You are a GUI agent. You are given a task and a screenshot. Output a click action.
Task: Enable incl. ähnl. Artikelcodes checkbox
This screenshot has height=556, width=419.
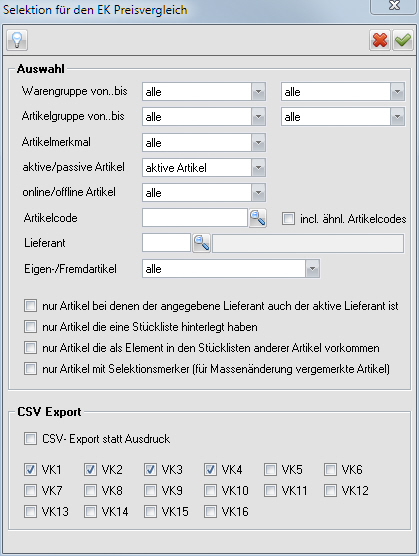(288, 218)
